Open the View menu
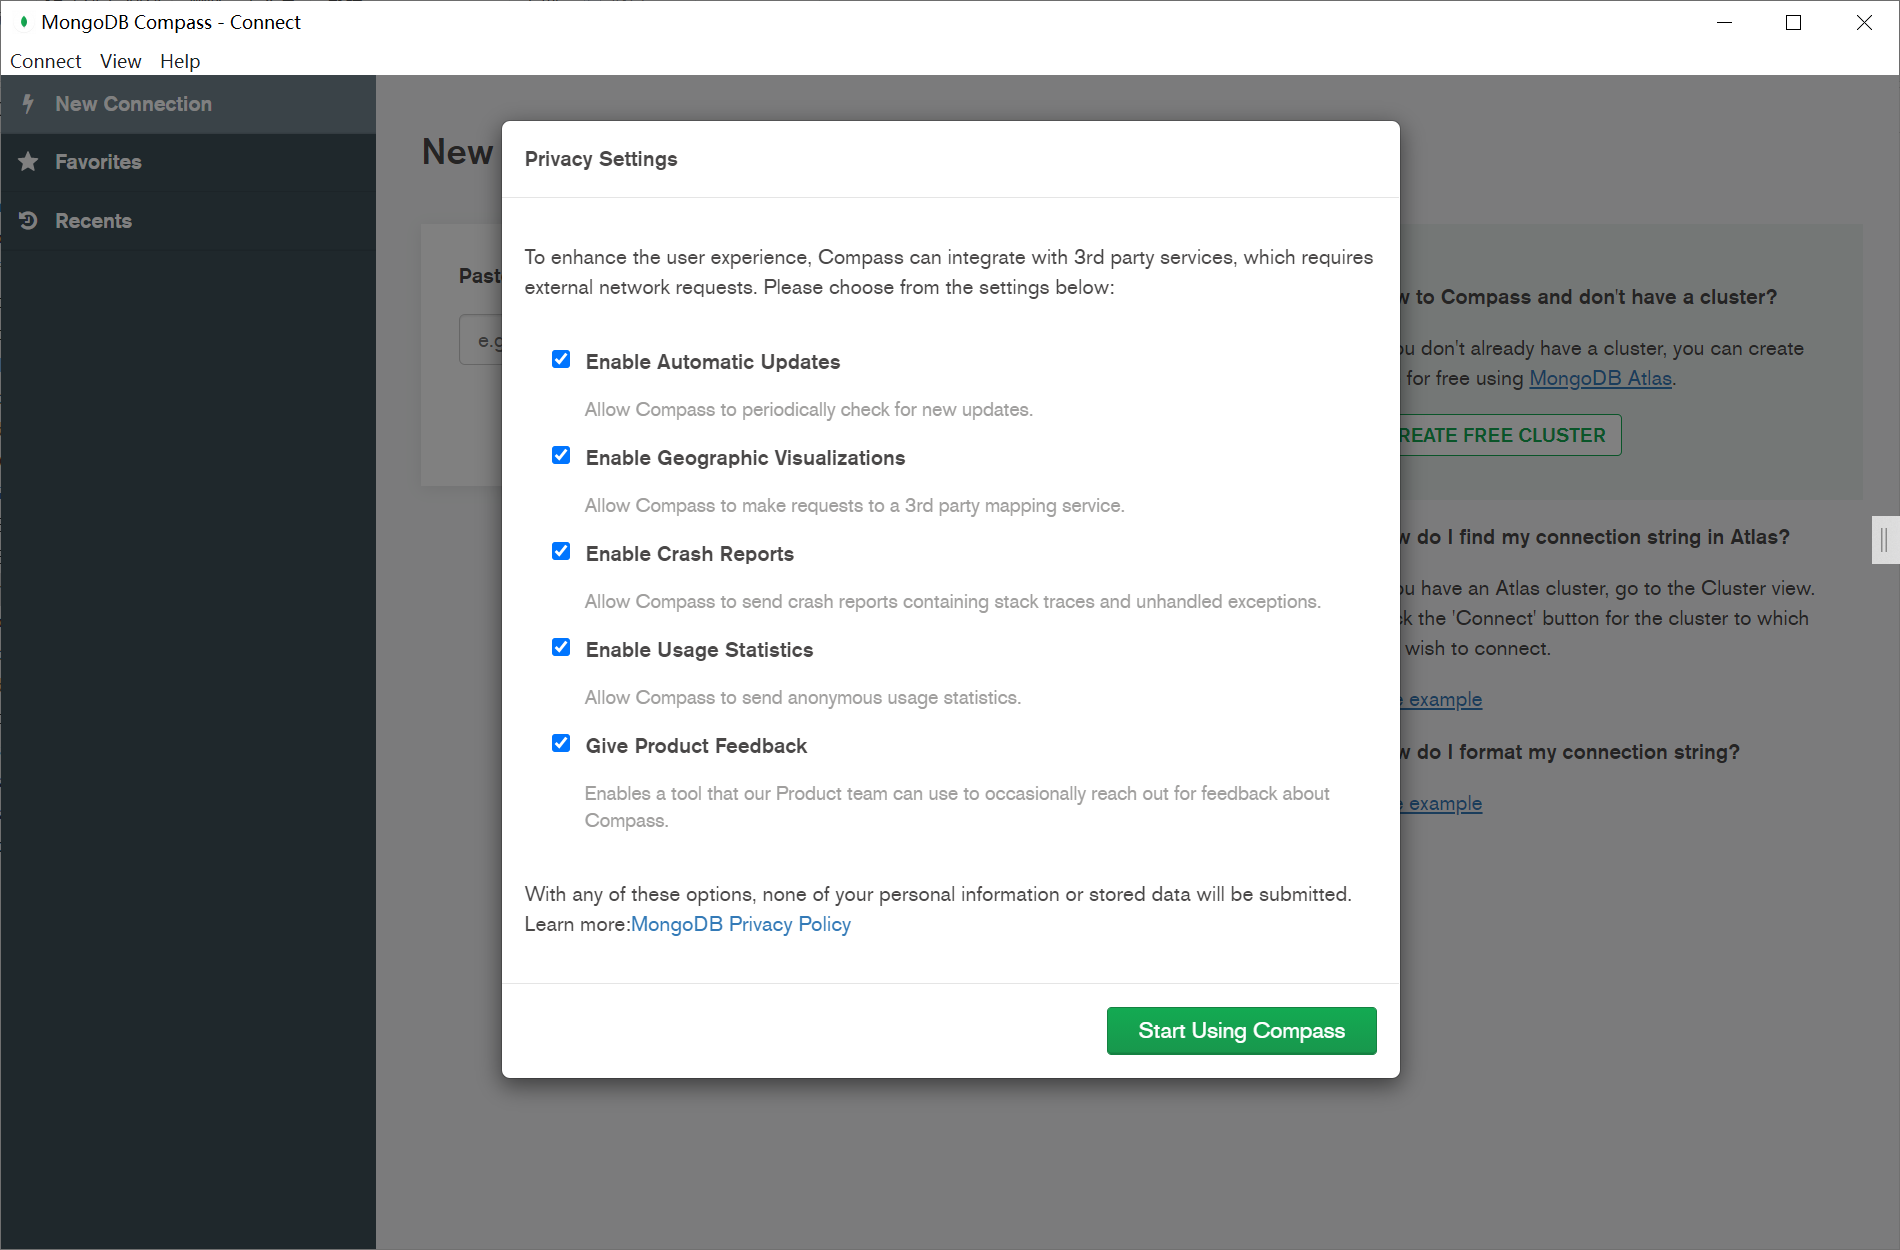Viewport: 1900px width, 1250px height. click(x=120, y=61)
